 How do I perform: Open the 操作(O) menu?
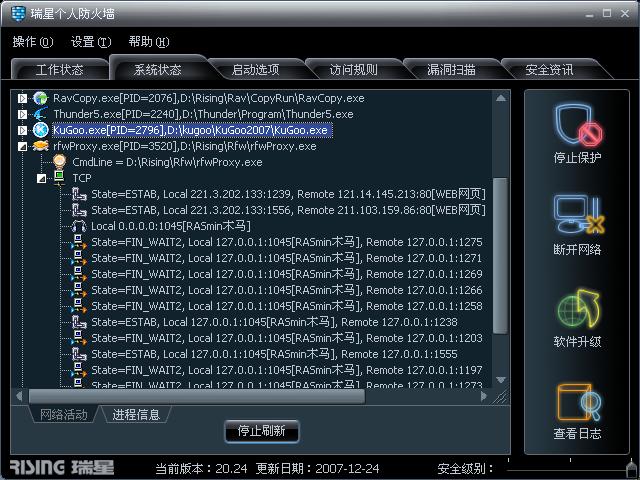33,42
